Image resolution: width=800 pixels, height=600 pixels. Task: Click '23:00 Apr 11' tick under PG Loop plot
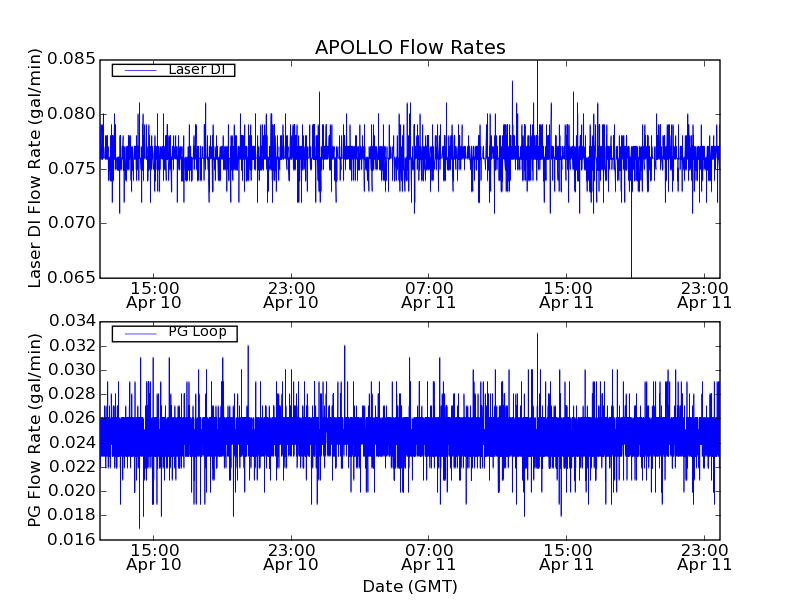click(705, 558)
